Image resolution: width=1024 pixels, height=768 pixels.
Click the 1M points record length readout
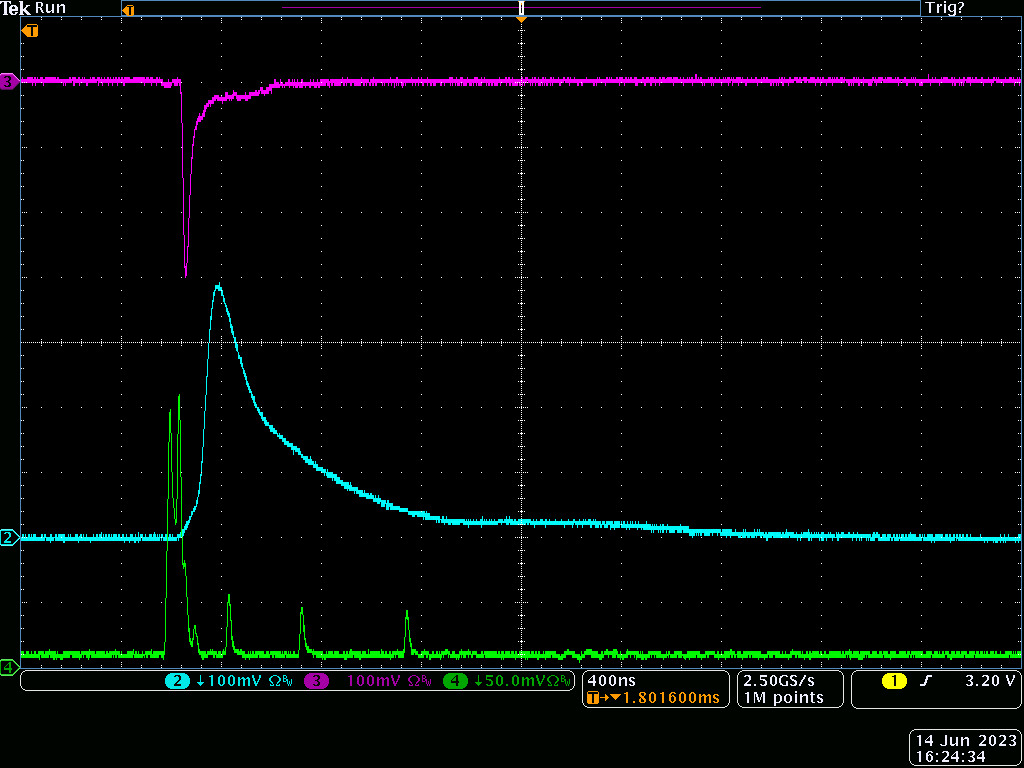pos(783,698)
